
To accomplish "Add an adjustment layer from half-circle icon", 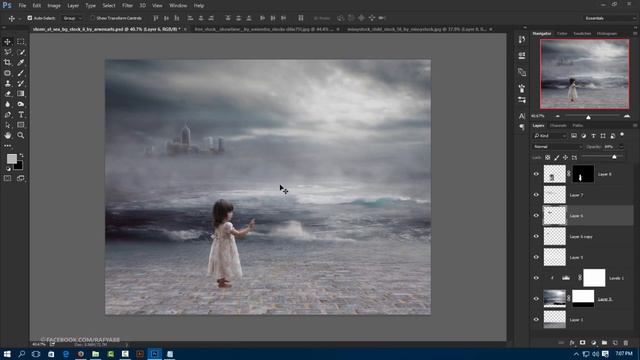I will pyautogui.click(x=593, y=343).
